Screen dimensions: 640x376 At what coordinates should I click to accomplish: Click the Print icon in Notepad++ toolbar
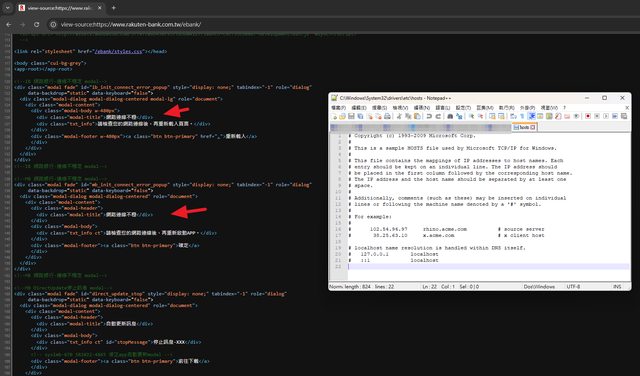pyautogui.click(x=387, y=116)
